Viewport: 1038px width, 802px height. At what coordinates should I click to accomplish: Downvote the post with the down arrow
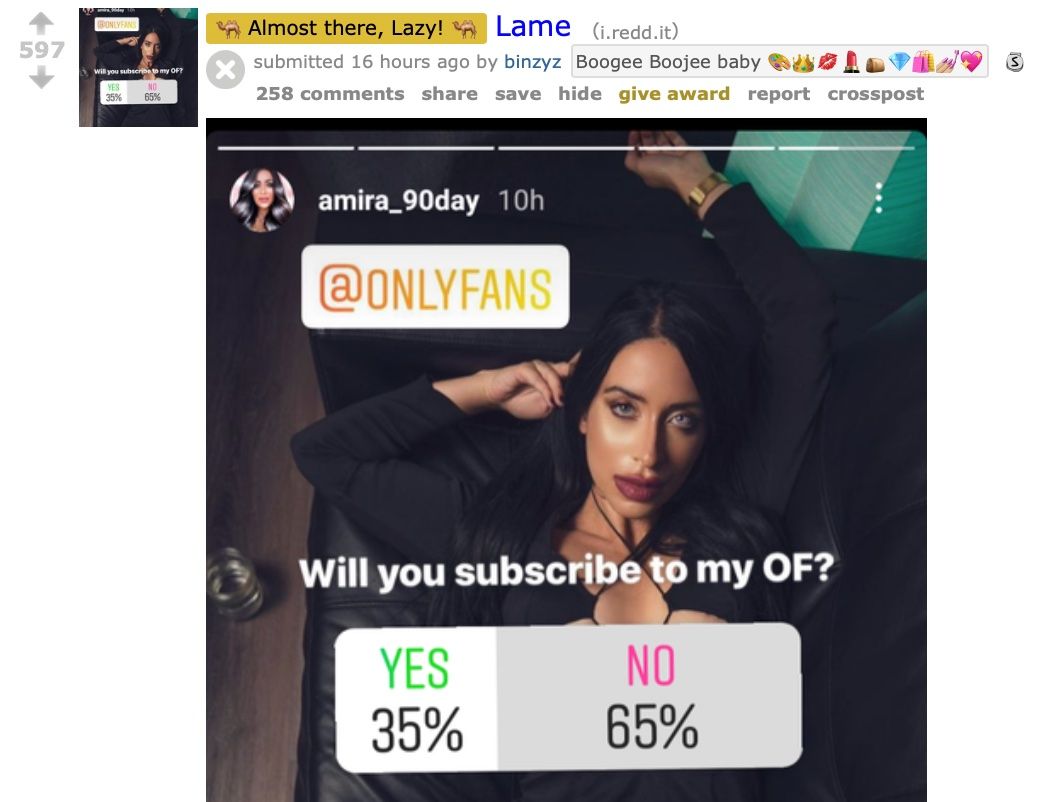coord(41,77)
